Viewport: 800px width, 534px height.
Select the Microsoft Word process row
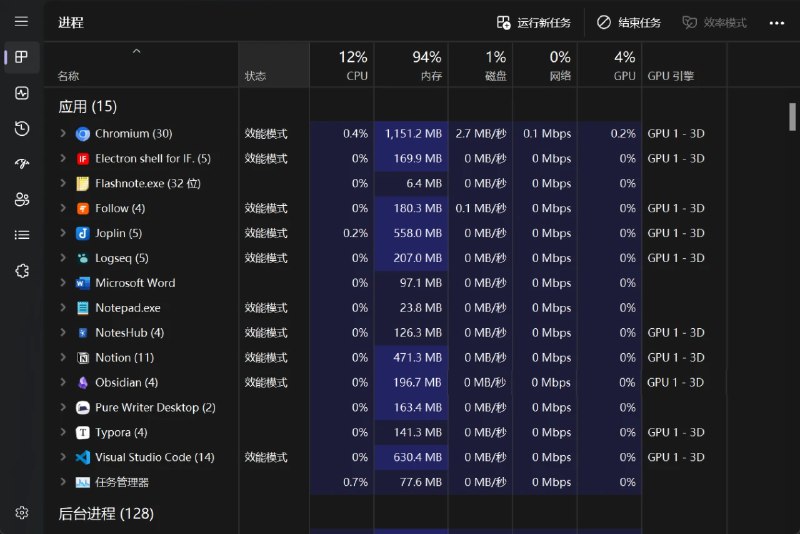[x=135, y=283]
